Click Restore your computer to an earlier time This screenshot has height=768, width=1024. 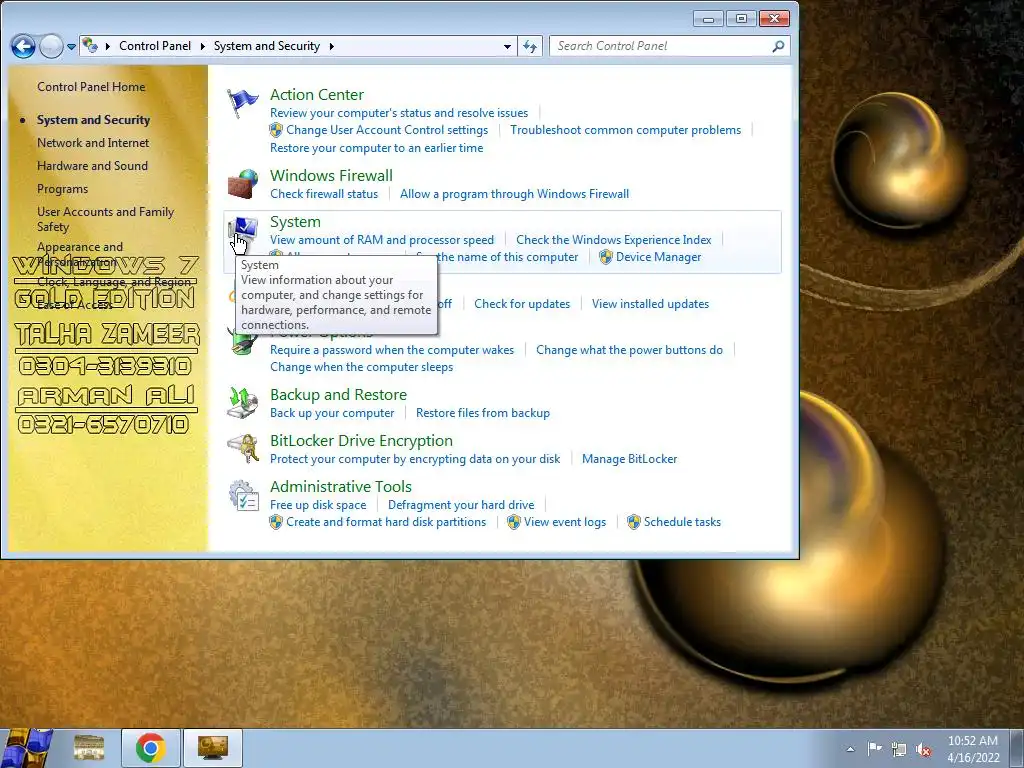coord(377,148)
